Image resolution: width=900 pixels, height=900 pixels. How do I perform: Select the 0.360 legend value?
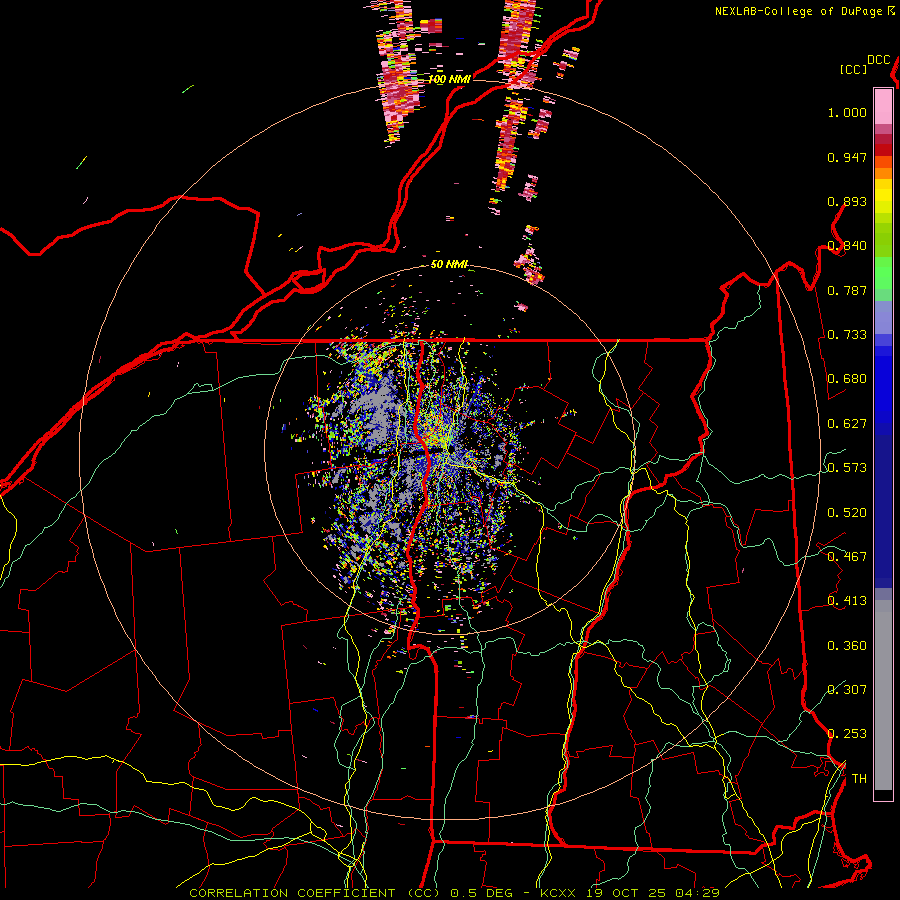[x=847, y=646]
